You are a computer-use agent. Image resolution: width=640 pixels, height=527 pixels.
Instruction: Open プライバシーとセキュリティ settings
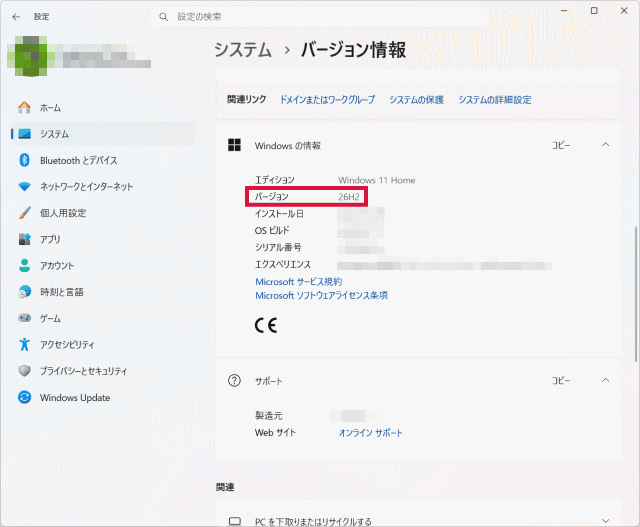pyautogui.click(x=103, y=371)
